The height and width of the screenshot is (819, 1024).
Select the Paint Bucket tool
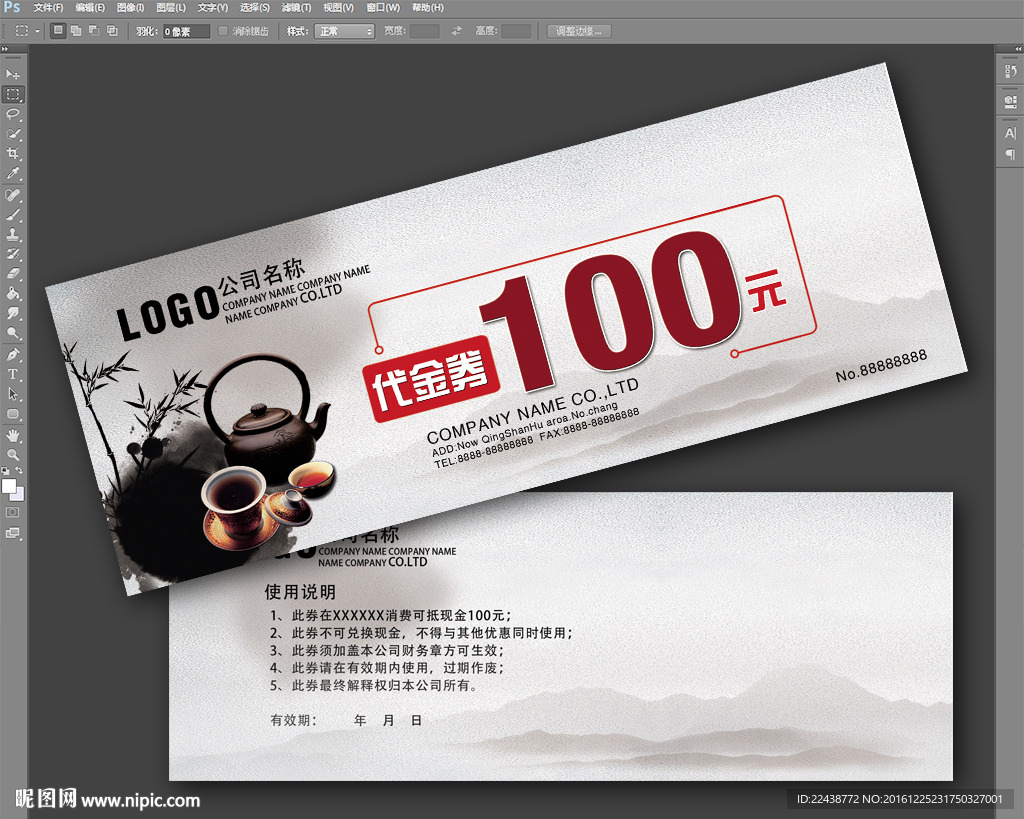(x=12, y=293)
